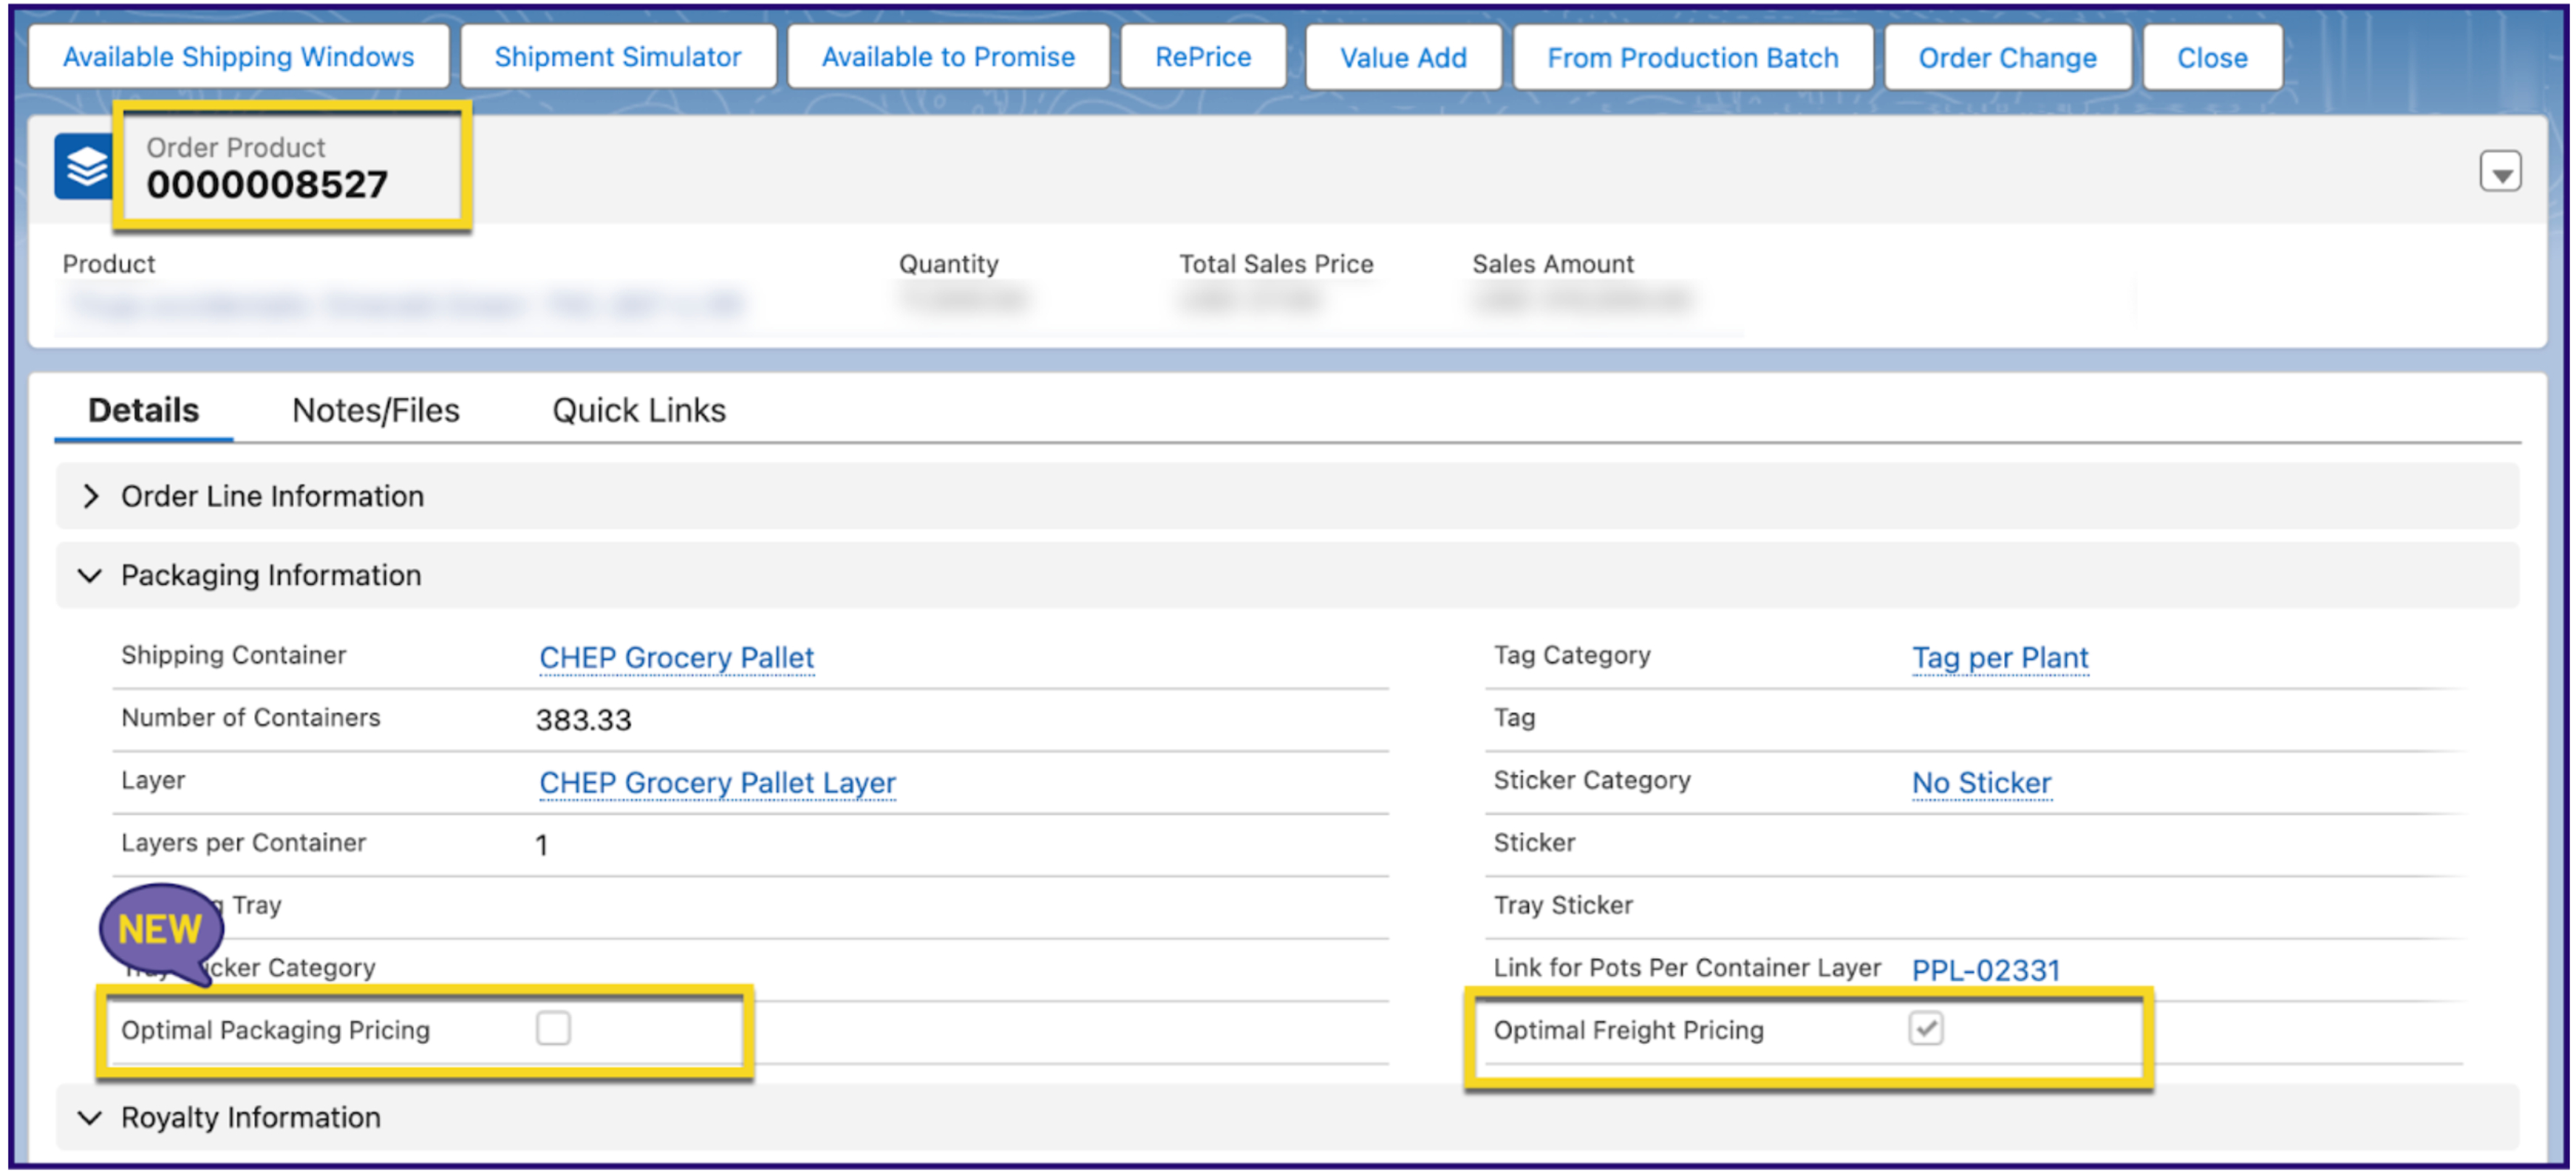Switch to the Details tab

coord(143,410)
